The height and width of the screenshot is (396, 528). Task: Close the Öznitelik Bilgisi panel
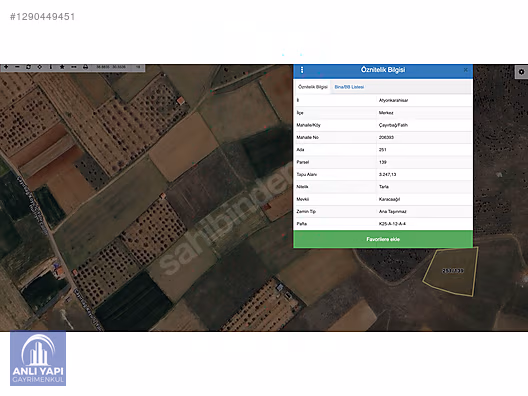[x=465, y=70]
